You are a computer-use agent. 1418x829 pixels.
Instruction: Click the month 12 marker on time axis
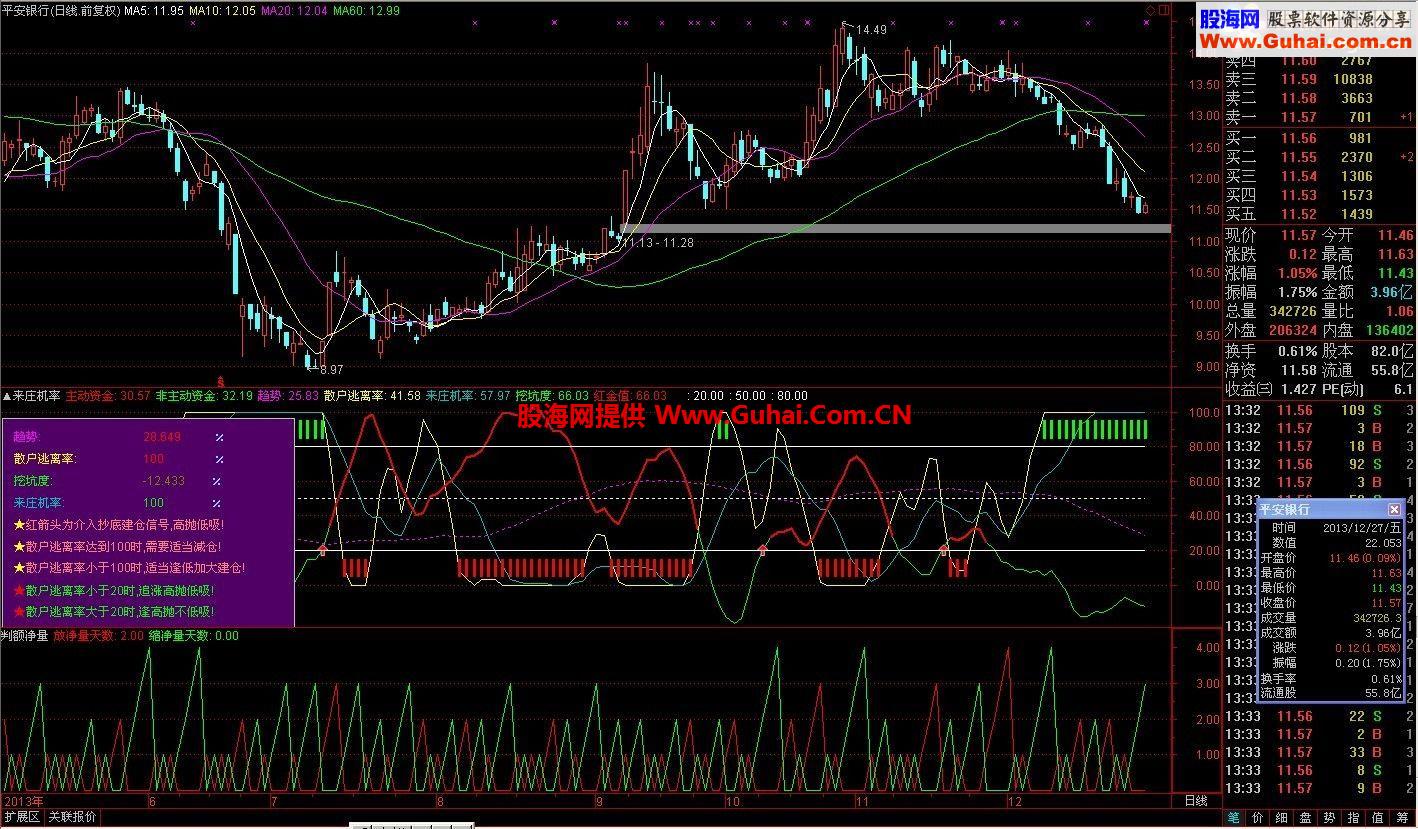point(1013,801)
